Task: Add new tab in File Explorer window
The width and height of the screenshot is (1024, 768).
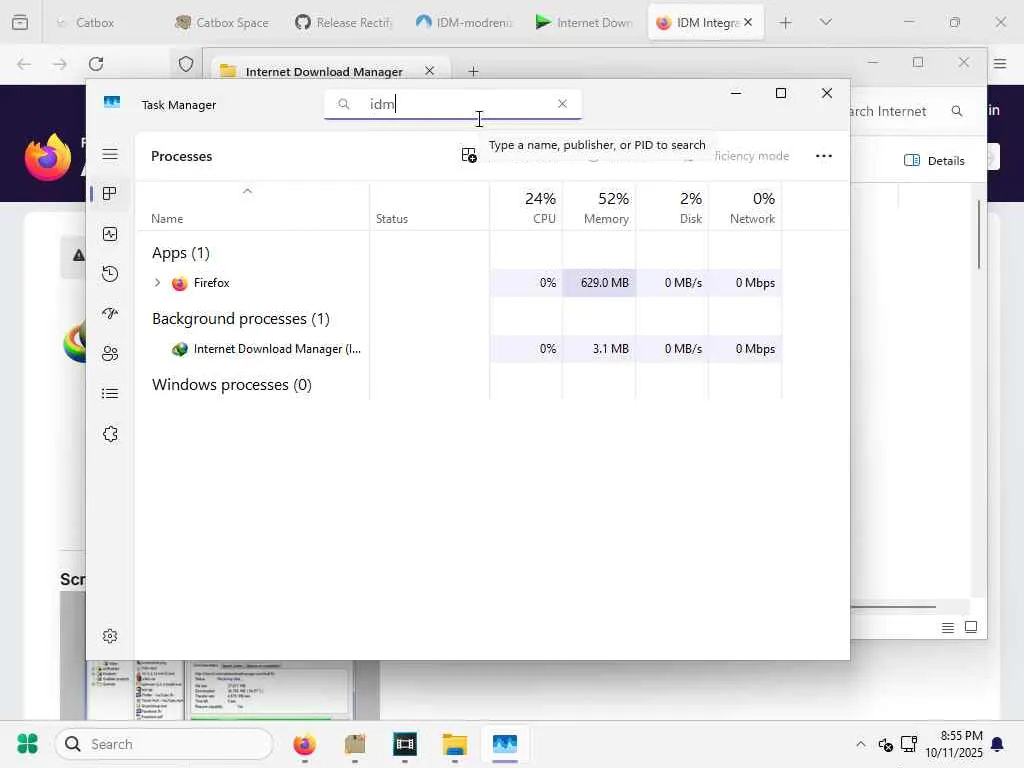Action: point(473,71)
